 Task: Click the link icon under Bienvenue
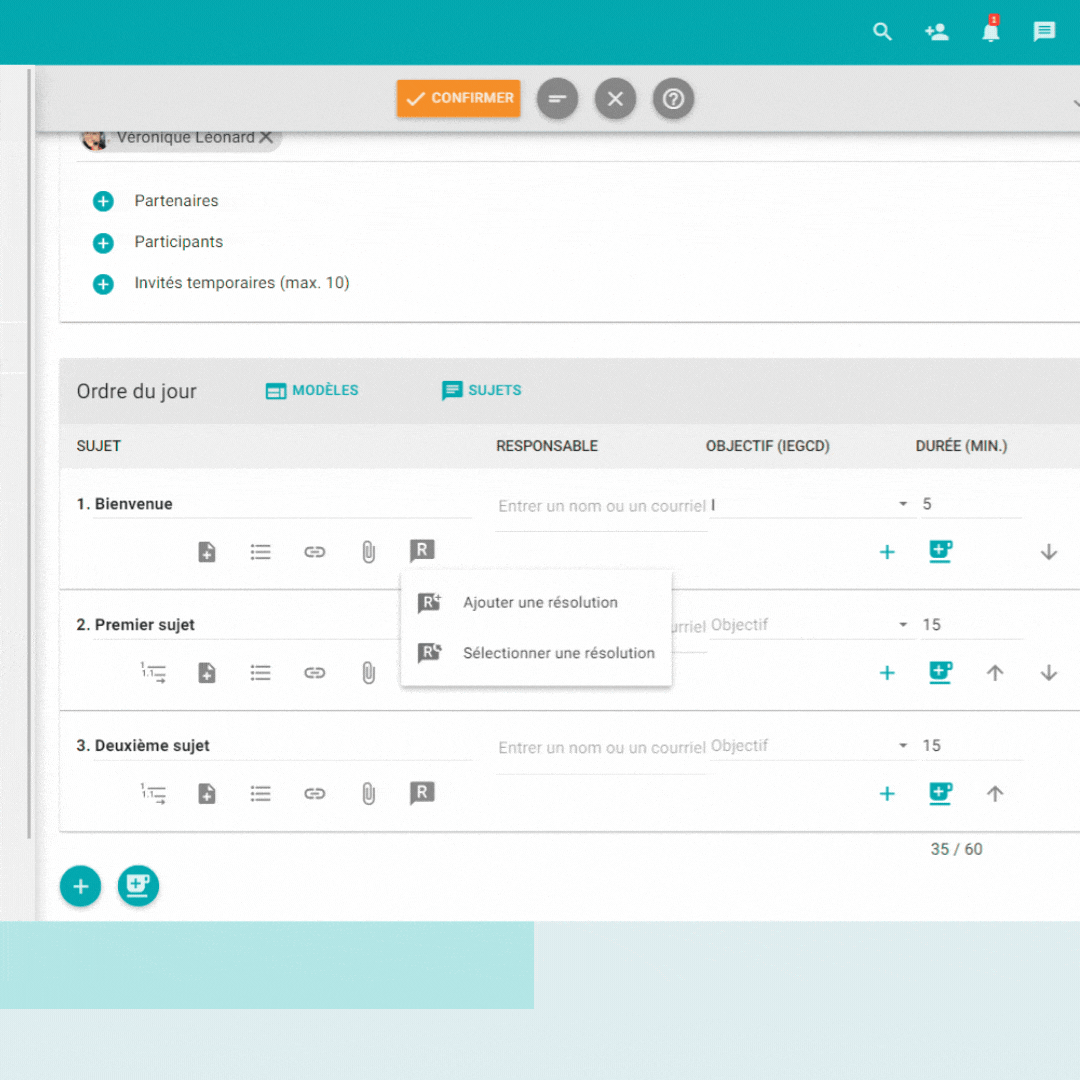click(315, 552)
